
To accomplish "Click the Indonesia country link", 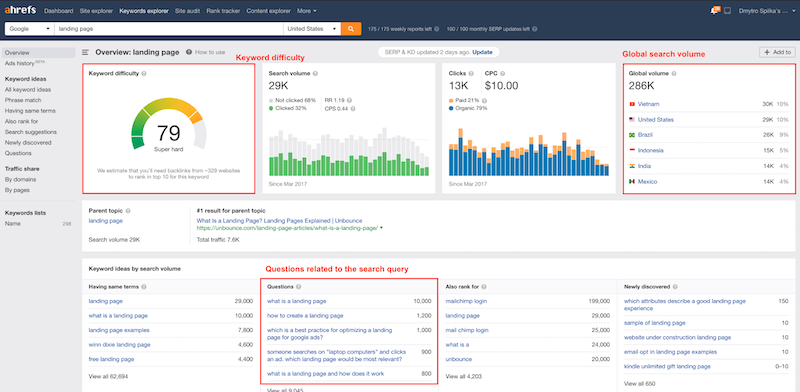I will (651, 151).
